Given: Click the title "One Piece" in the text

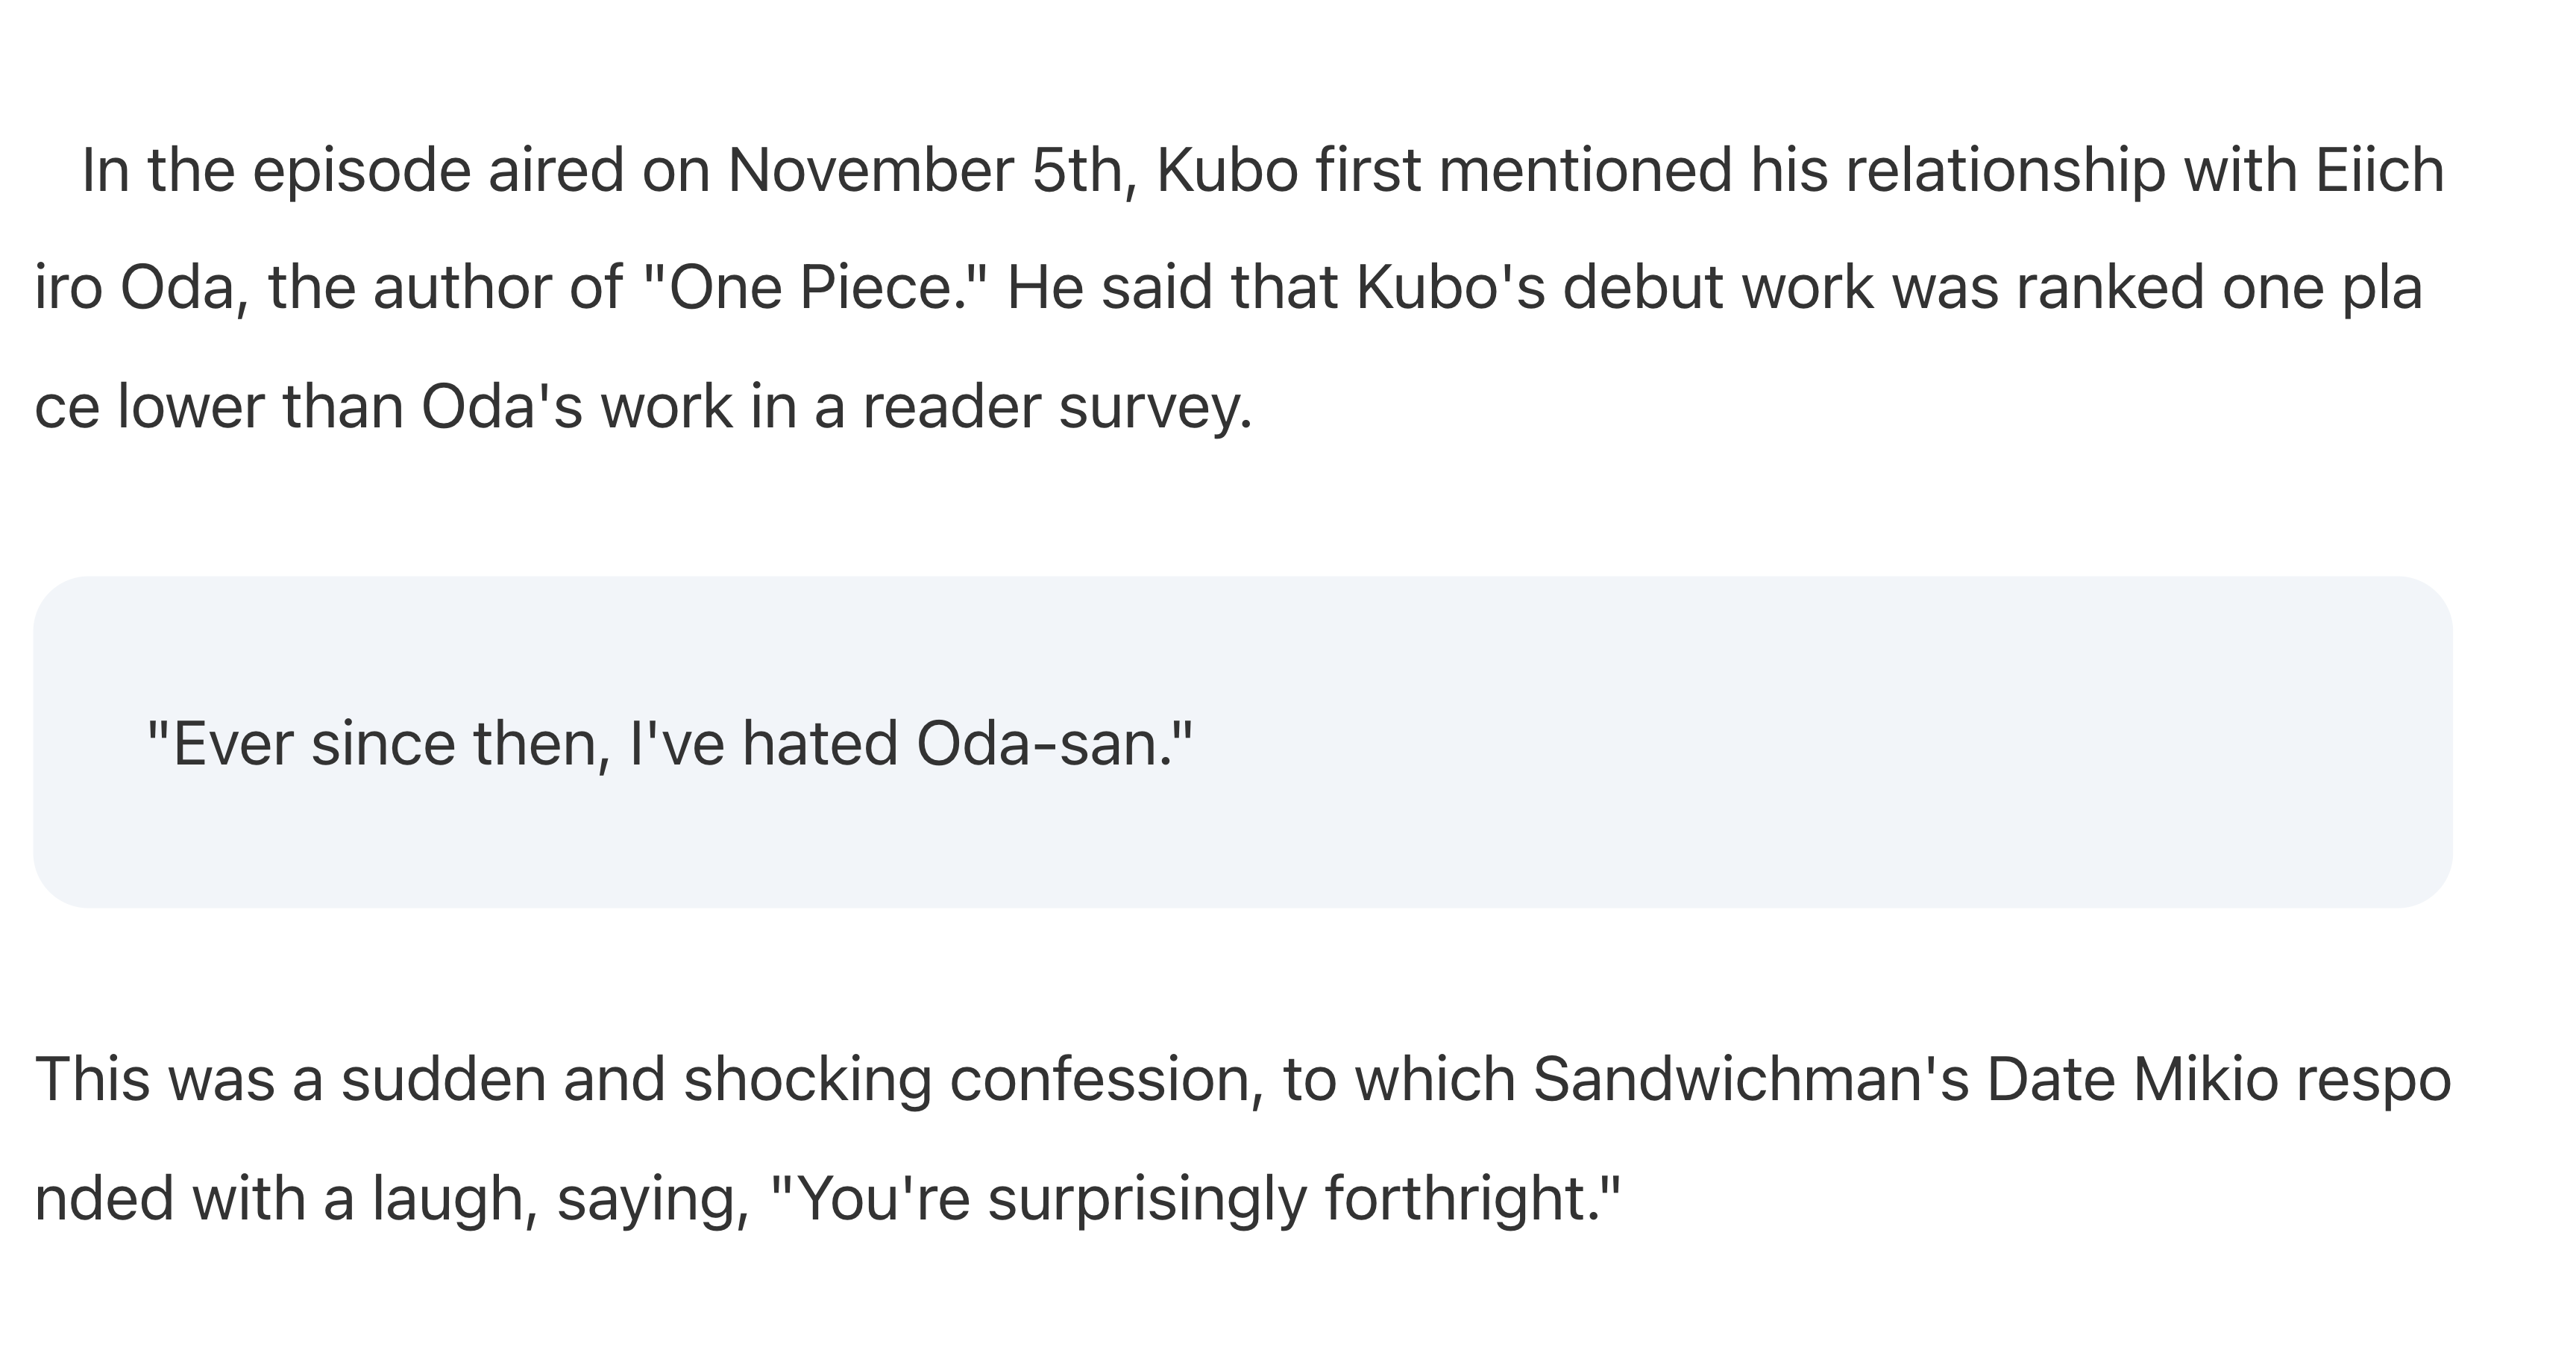Looking at the screenshot, I should pyautogui.click(x=809, y=288).
